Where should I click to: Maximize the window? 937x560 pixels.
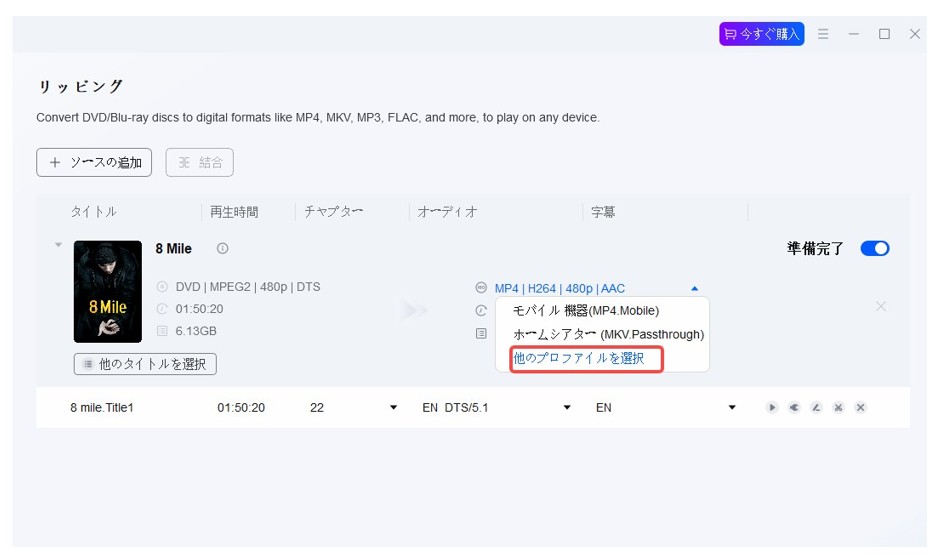[x=884, y=34]
